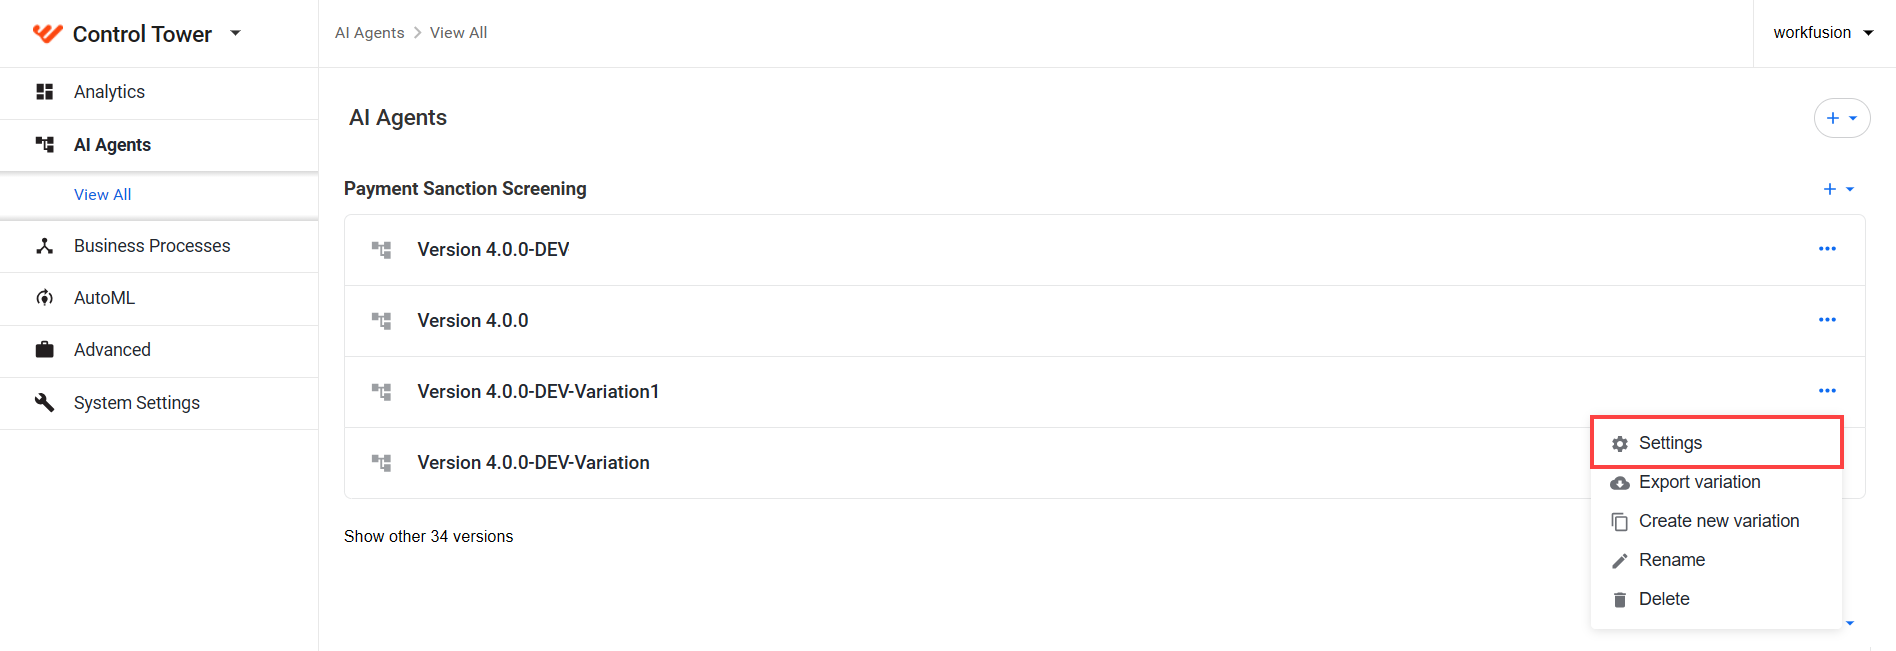Screen dimensions: 1896x651
Task: Expand the Control Tower dropdown arrow
Action: pos(236,33)
